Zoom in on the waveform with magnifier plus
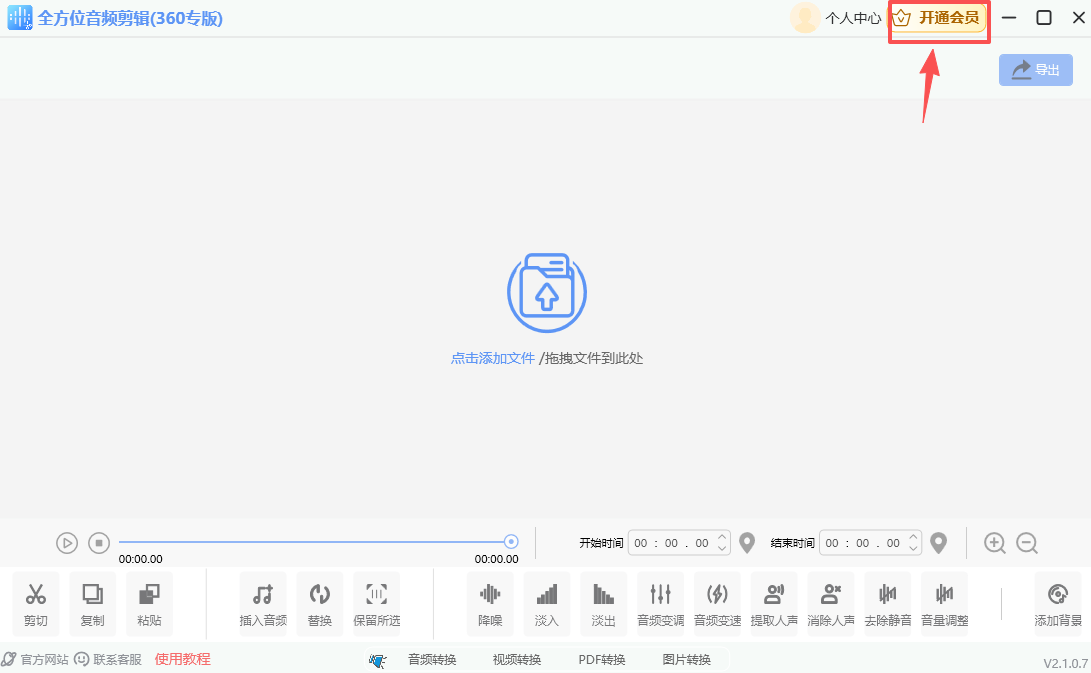This screenshot has width=1091, height=673. pos(994,543)
